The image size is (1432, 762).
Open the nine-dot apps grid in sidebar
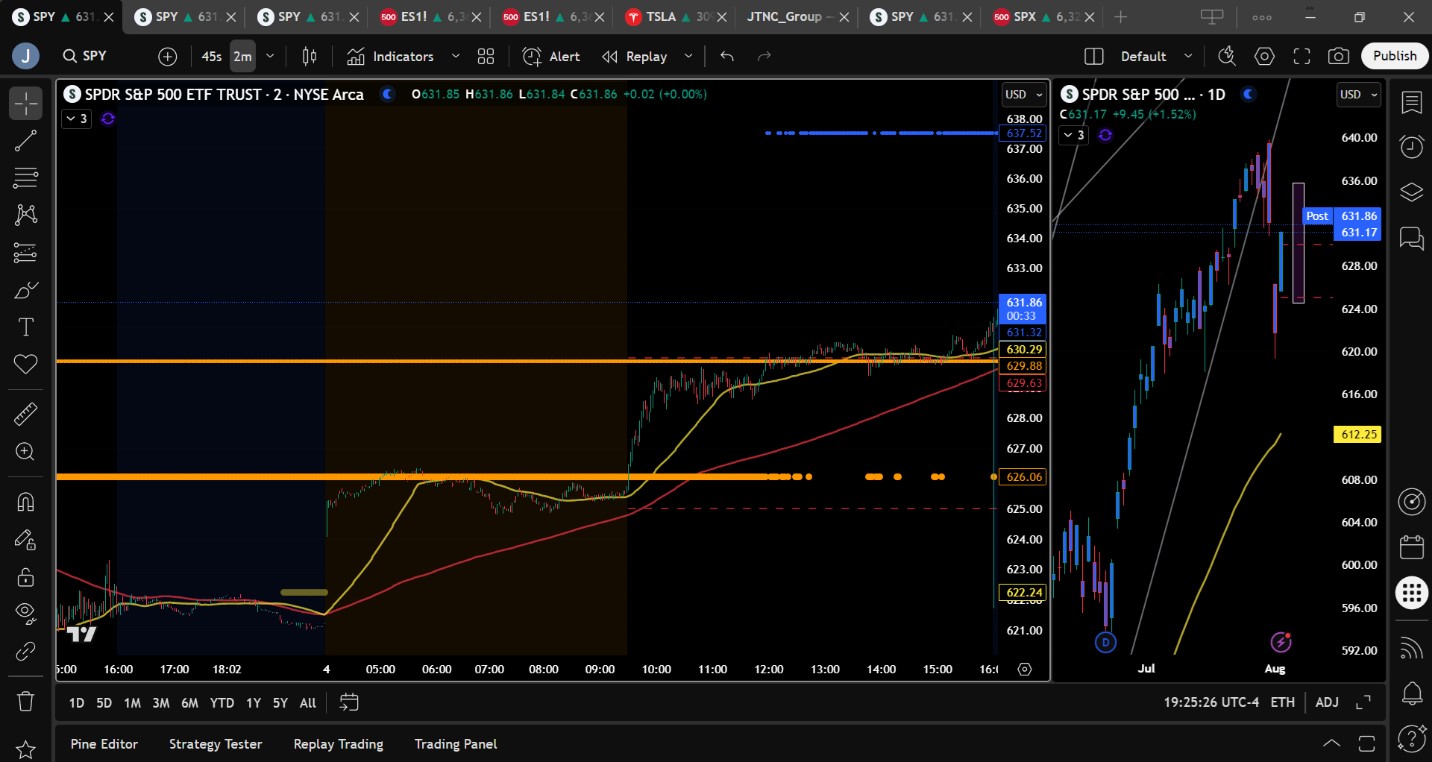tap(1411, 592)
